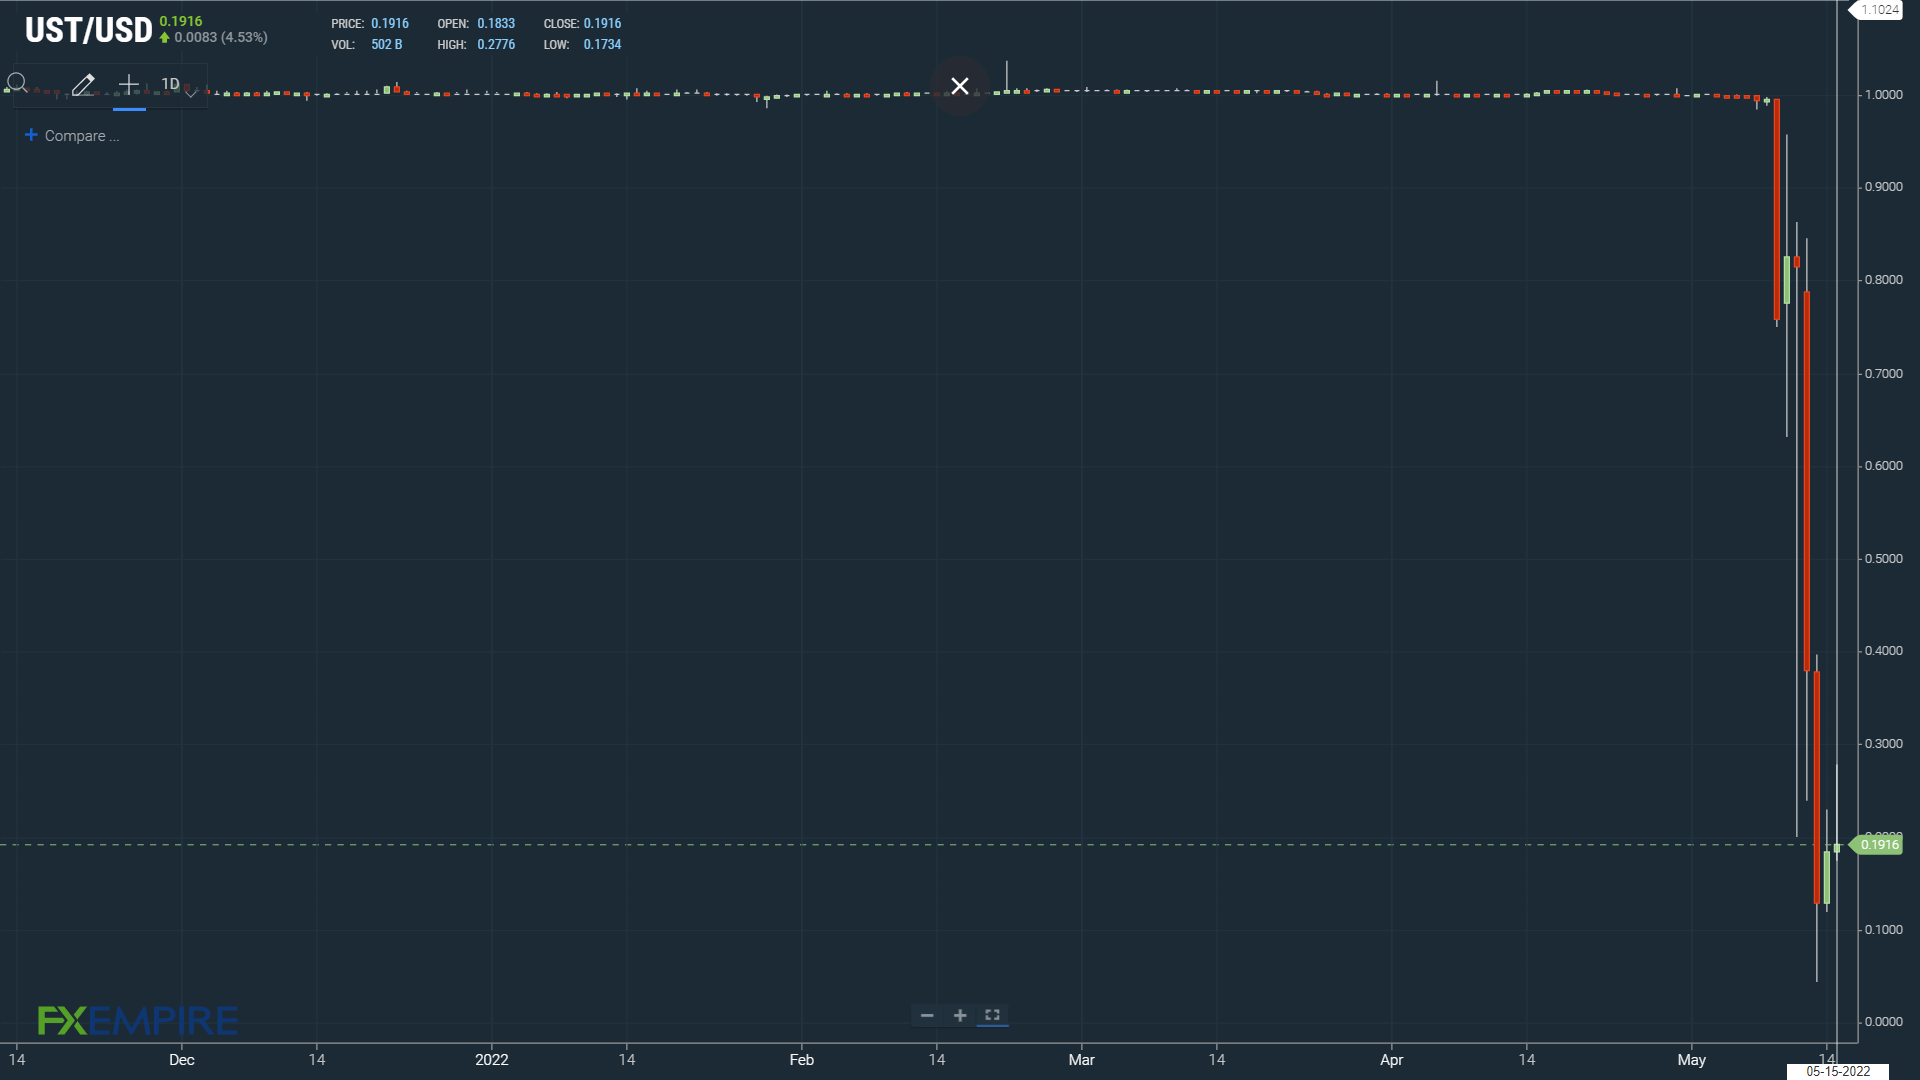
Task: Click the 0.5000 price axis label
Action: (x=1883, y=558)
